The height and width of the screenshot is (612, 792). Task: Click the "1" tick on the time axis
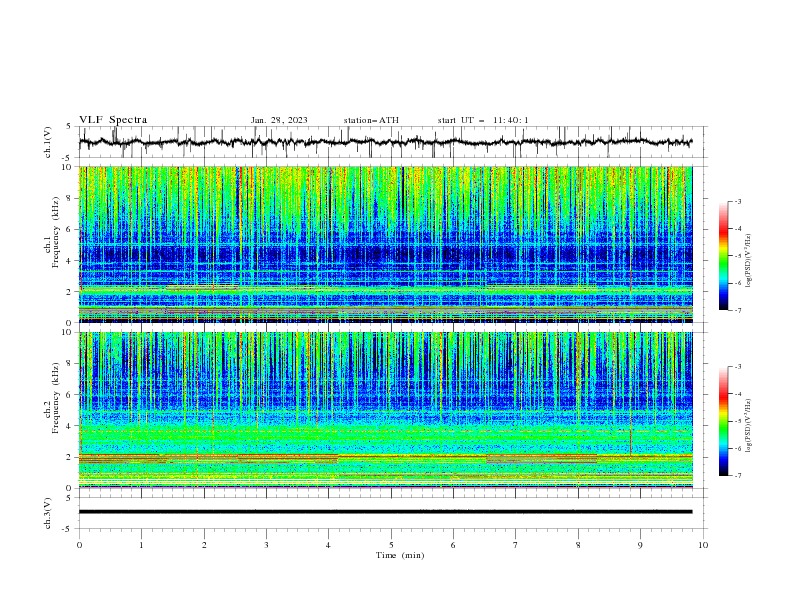pos(141,545)
